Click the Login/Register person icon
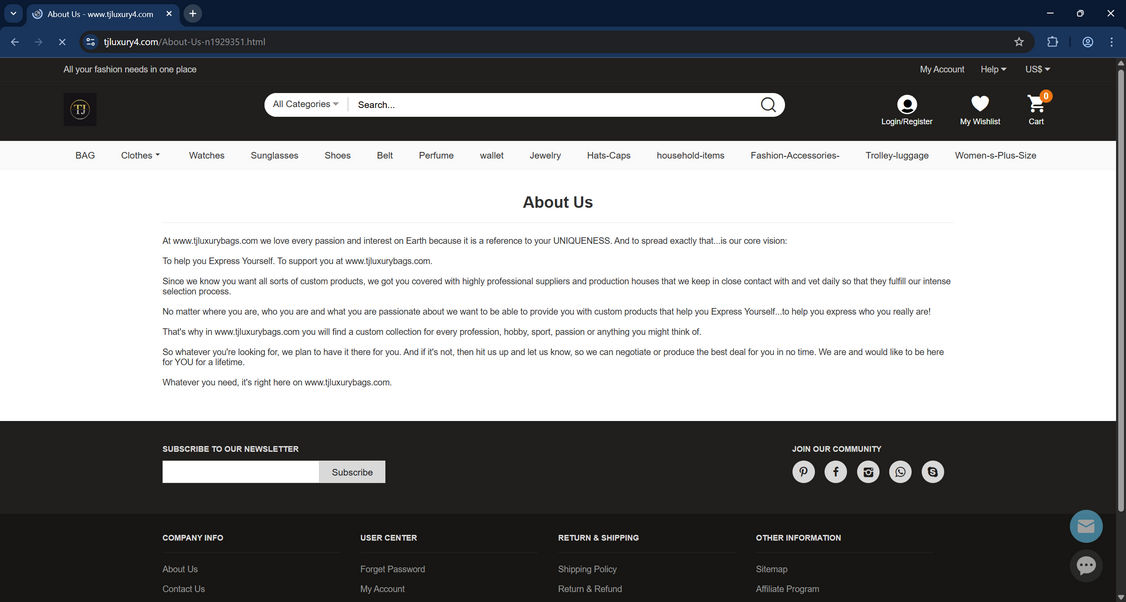 click(905, 103)
